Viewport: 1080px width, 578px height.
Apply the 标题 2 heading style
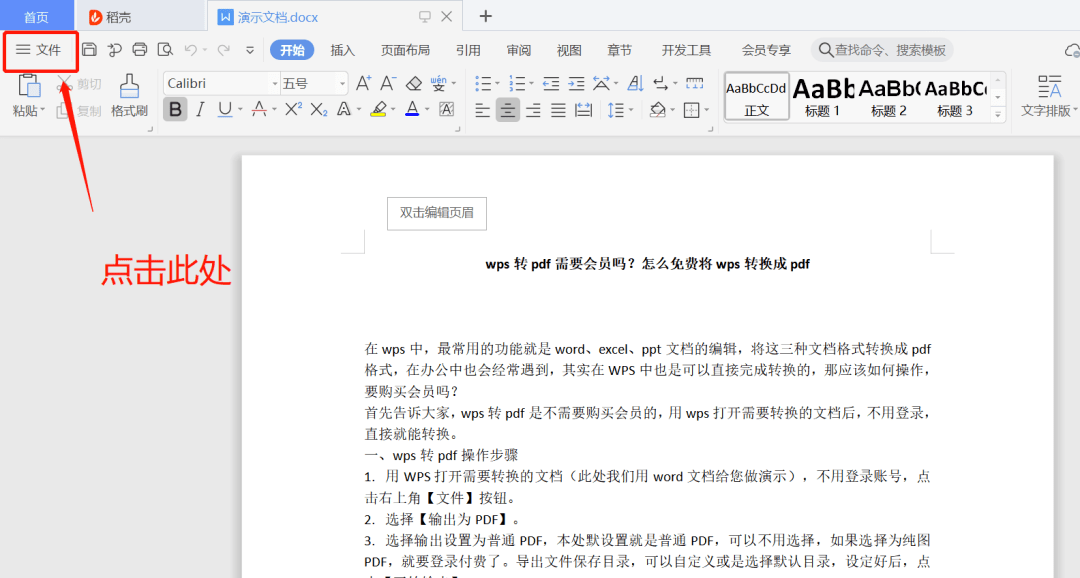pyautogui.click(x=889, y=97)
